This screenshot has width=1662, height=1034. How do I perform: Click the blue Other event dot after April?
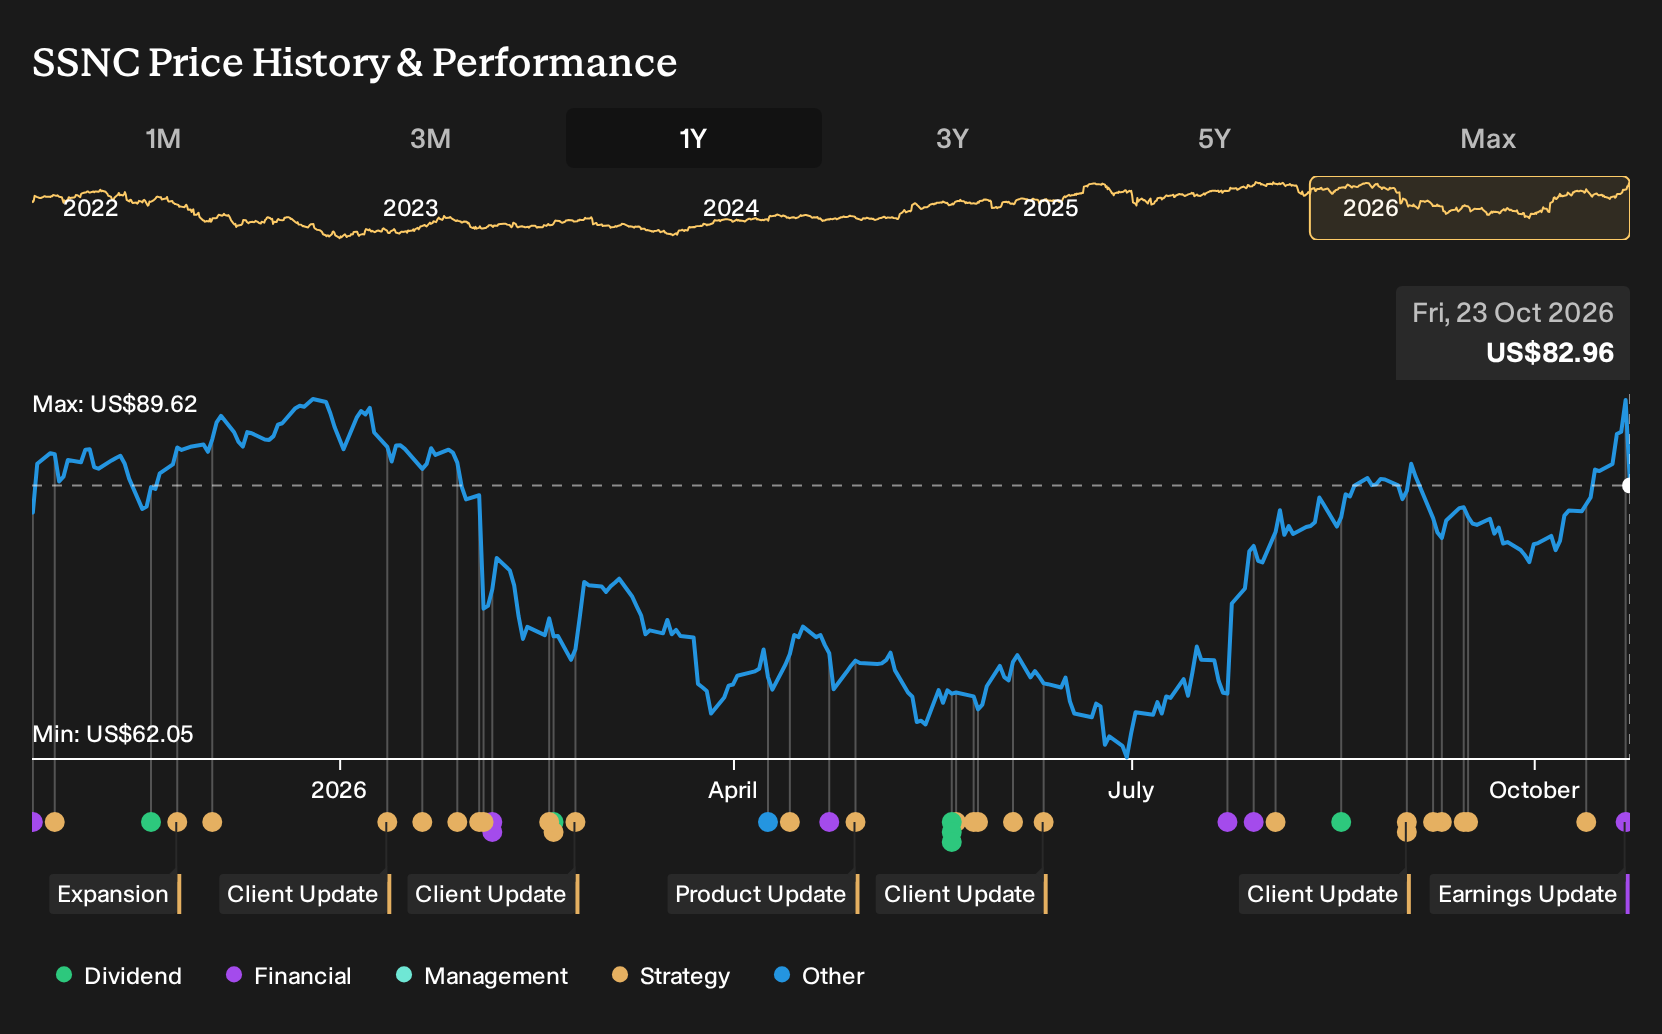pos(768,822)
